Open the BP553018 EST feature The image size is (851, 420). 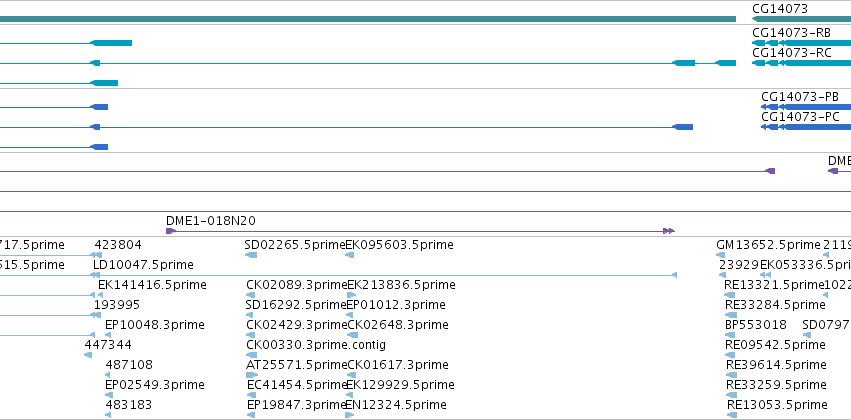pyautogui.click(x=731, y=335)
